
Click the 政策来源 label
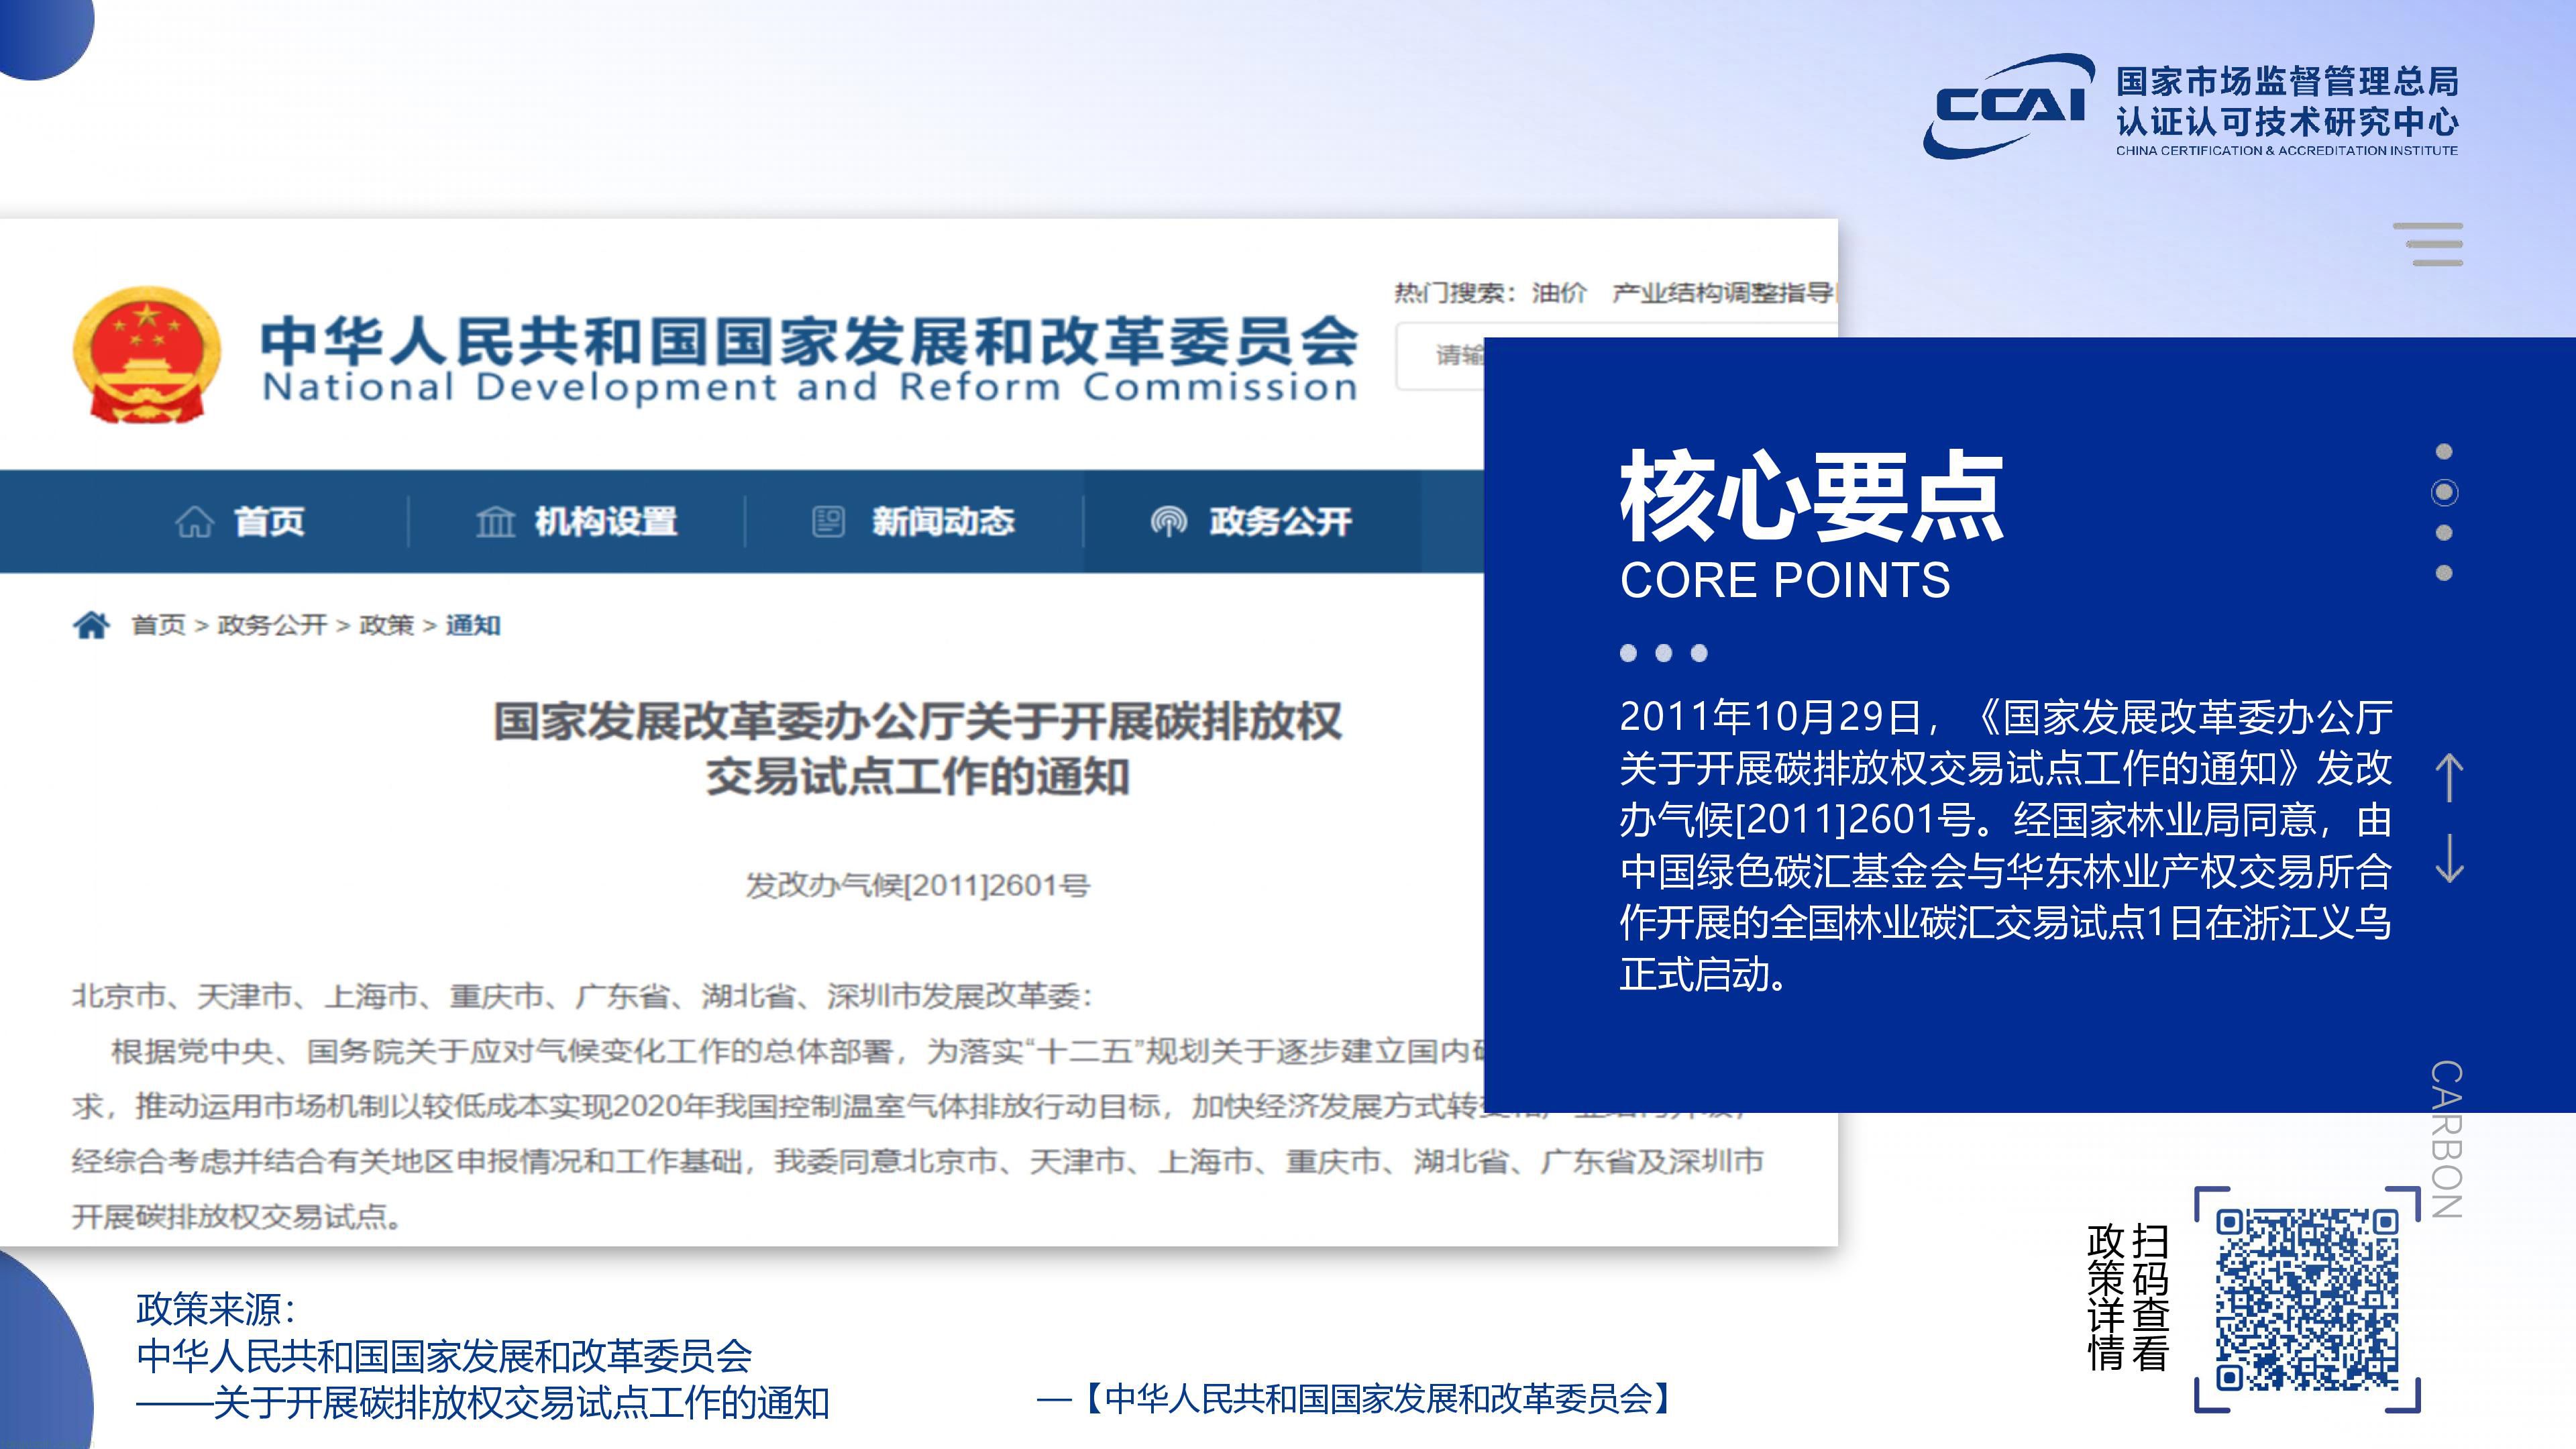216,1309
